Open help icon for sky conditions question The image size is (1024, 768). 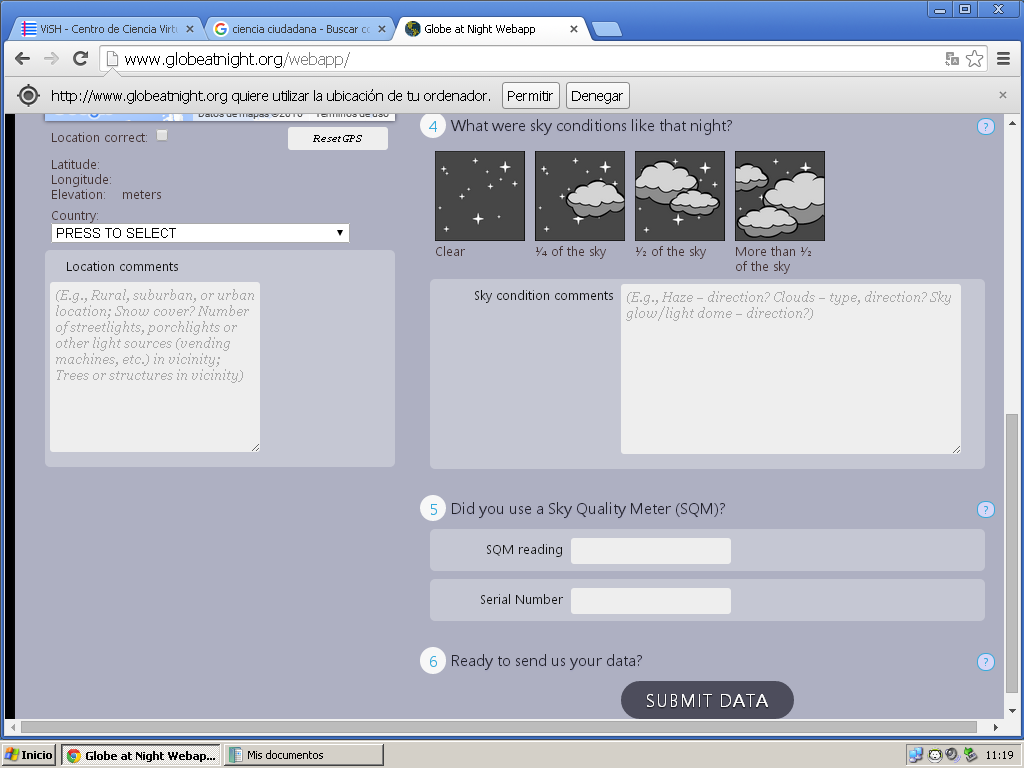click(x=985, y=127)
